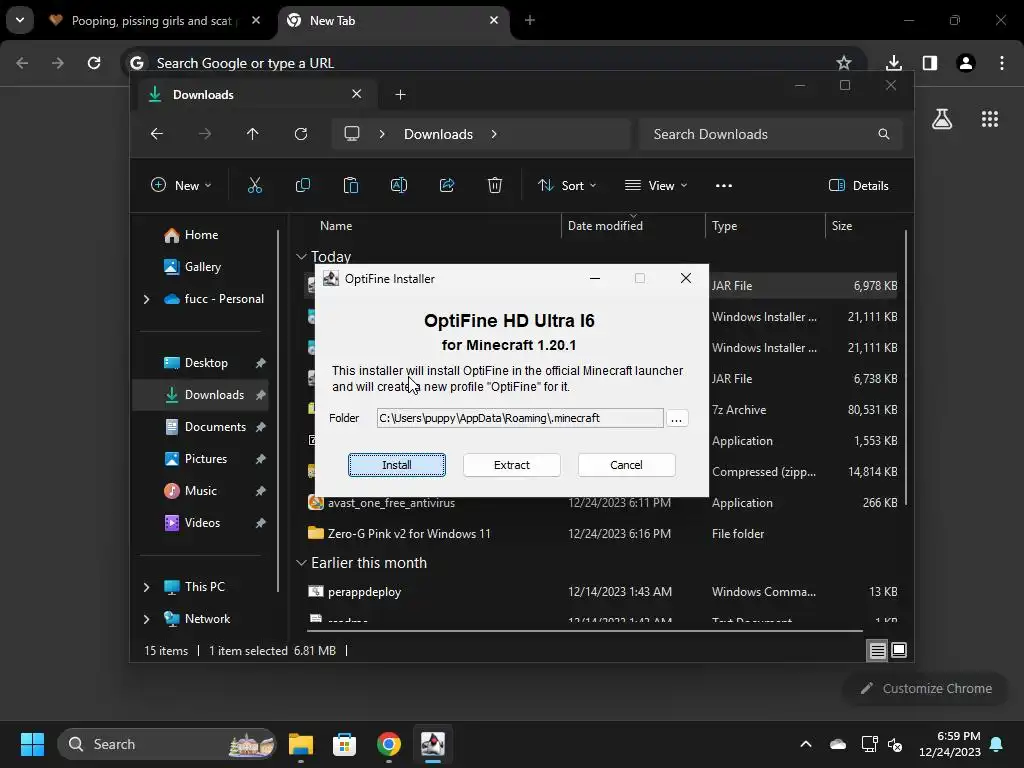Select Zero-G Pink v2 for Windows 11 folder

pos(409,534)
